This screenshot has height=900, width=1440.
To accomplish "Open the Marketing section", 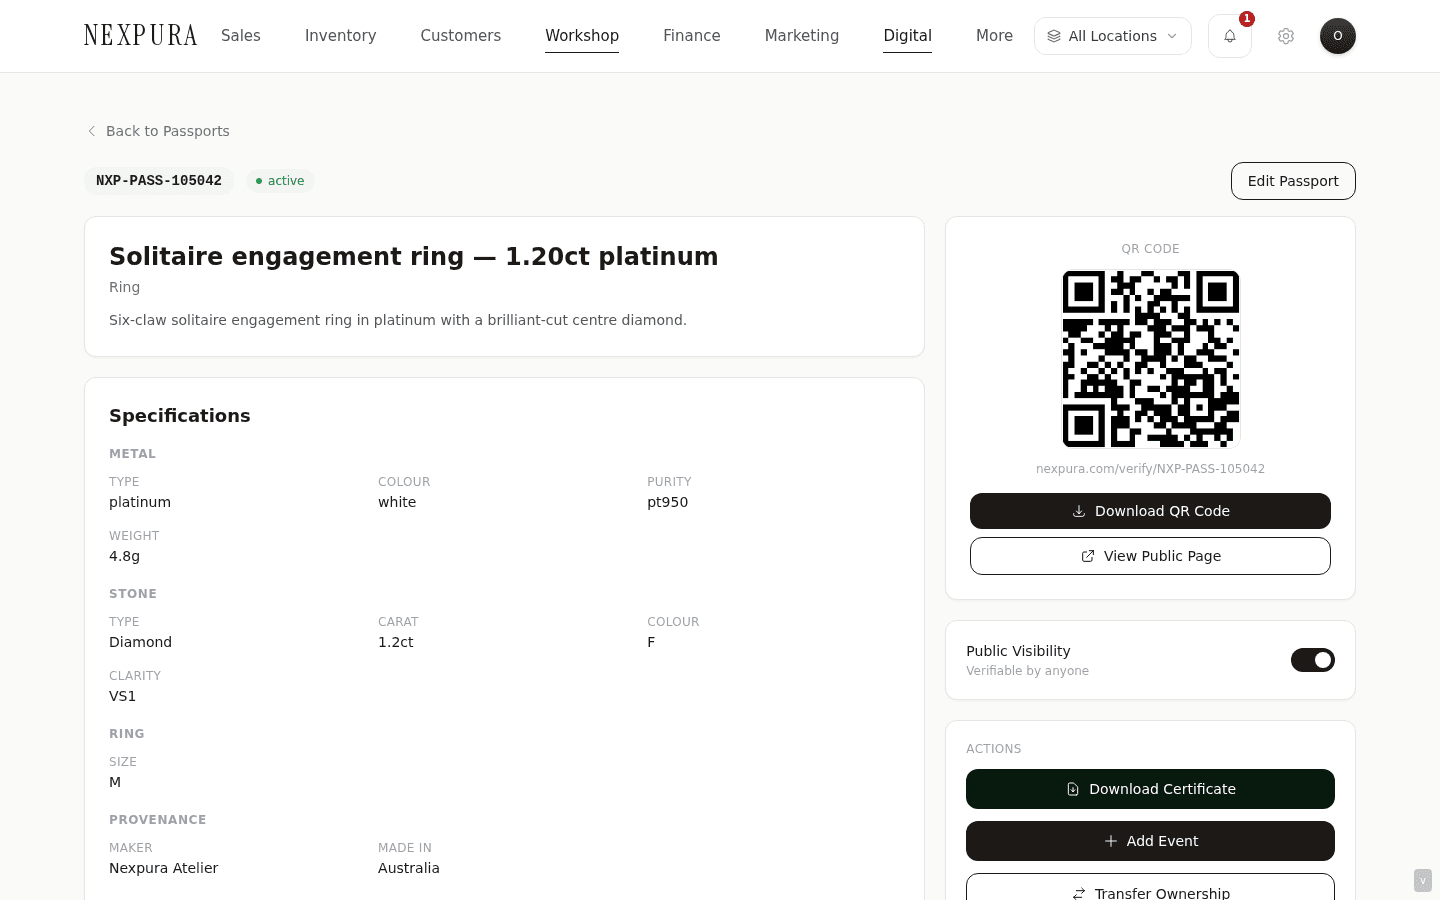I will point(802,36).
